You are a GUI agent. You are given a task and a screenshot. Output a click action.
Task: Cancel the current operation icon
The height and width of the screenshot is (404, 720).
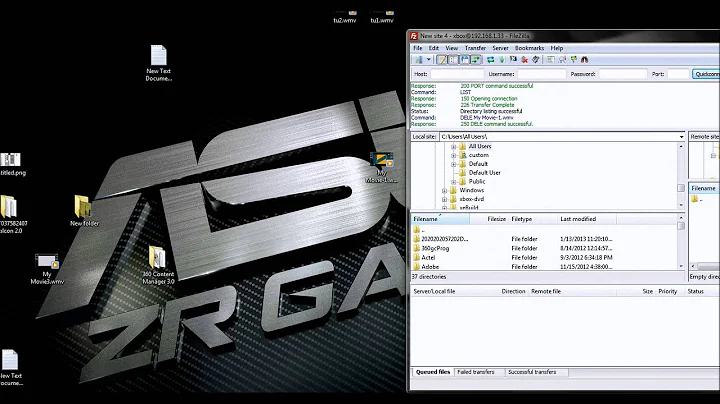pos(513,60)
